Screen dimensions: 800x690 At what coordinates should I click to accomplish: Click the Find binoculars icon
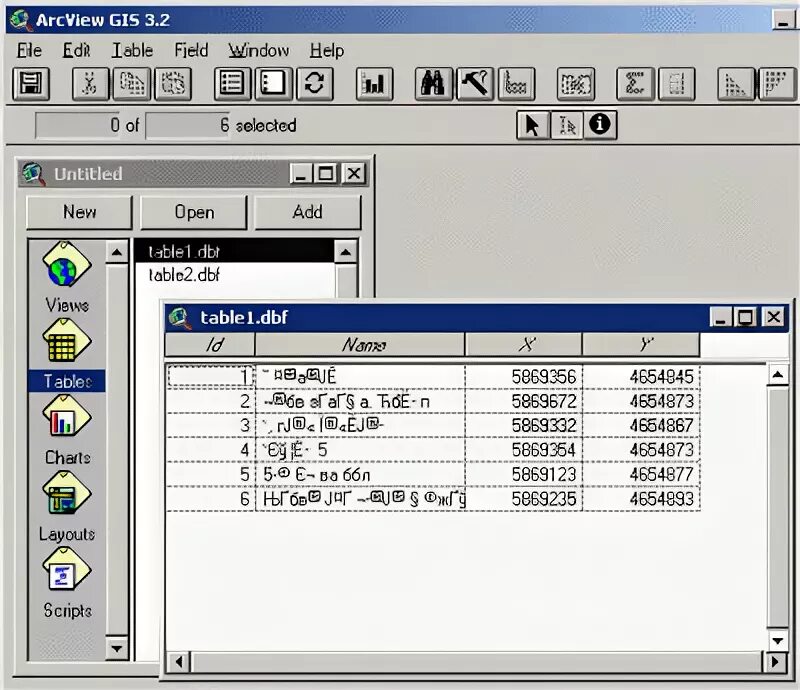click(x=434, y=84)
